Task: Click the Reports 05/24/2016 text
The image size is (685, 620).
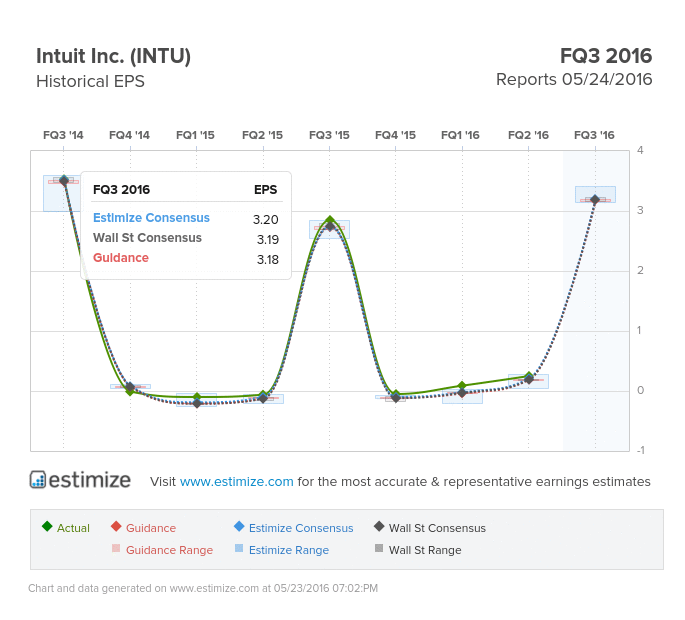Action: pyautogui.click(x=574, y=80)
